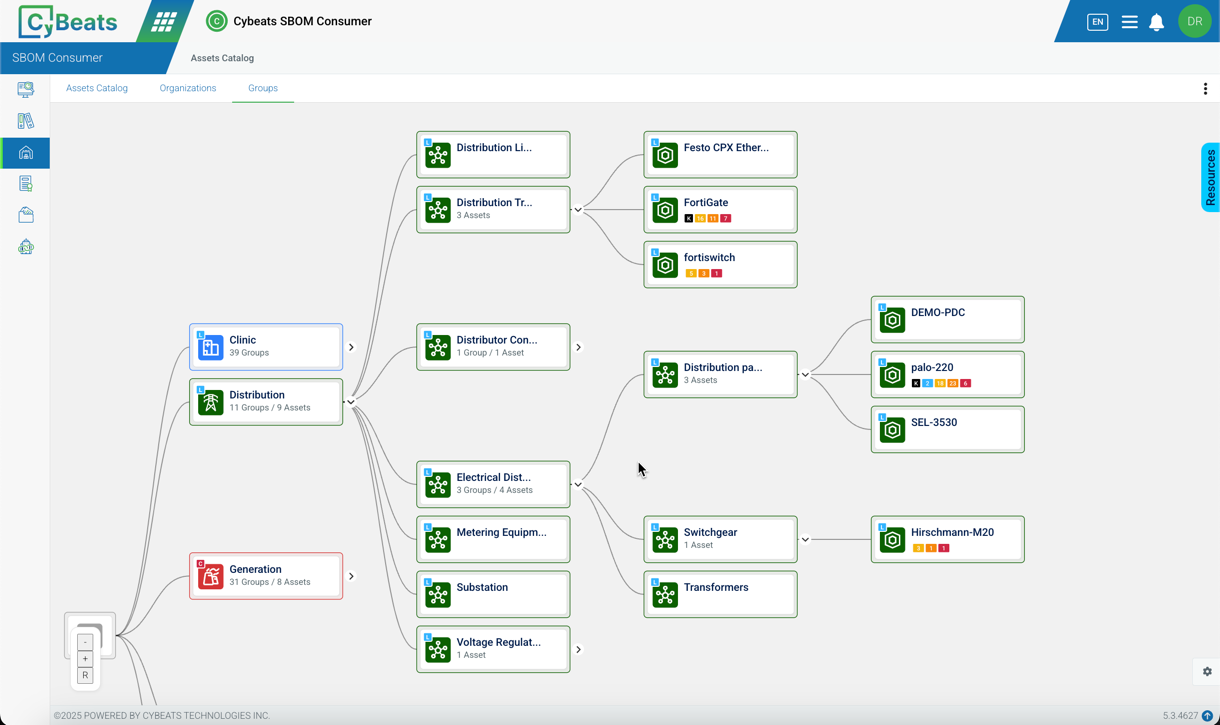1220x725 pixels.
Task: Click the '11 Groups / 9 Assets' text
Action: tap(270, 408)
